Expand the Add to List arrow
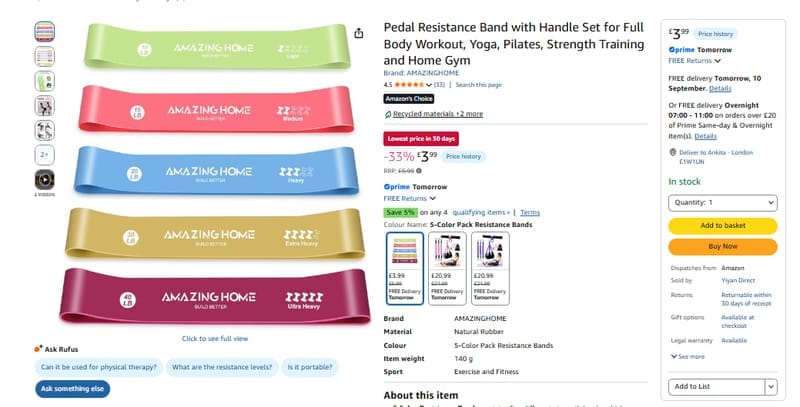This screenshot has width=800, height=407. tap(771, 387)
